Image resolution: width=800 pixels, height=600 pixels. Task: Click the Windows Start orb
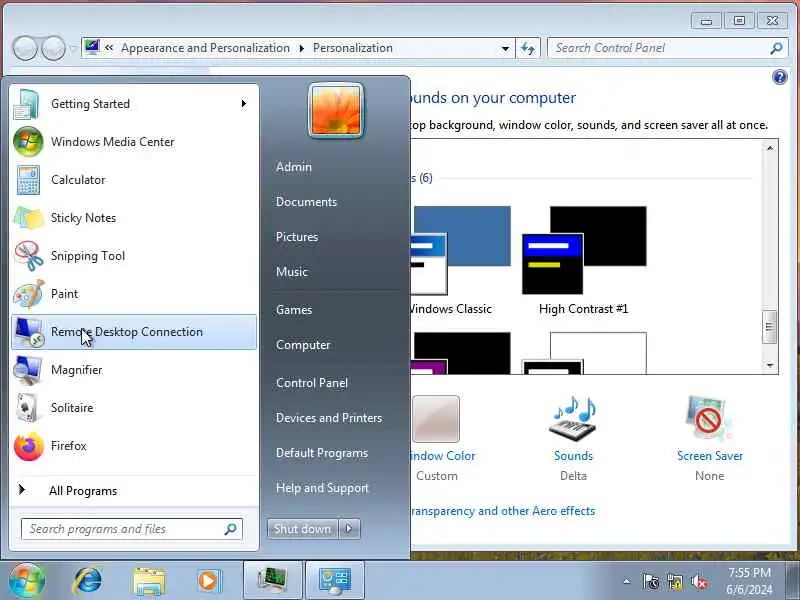[x=27, y=581]
